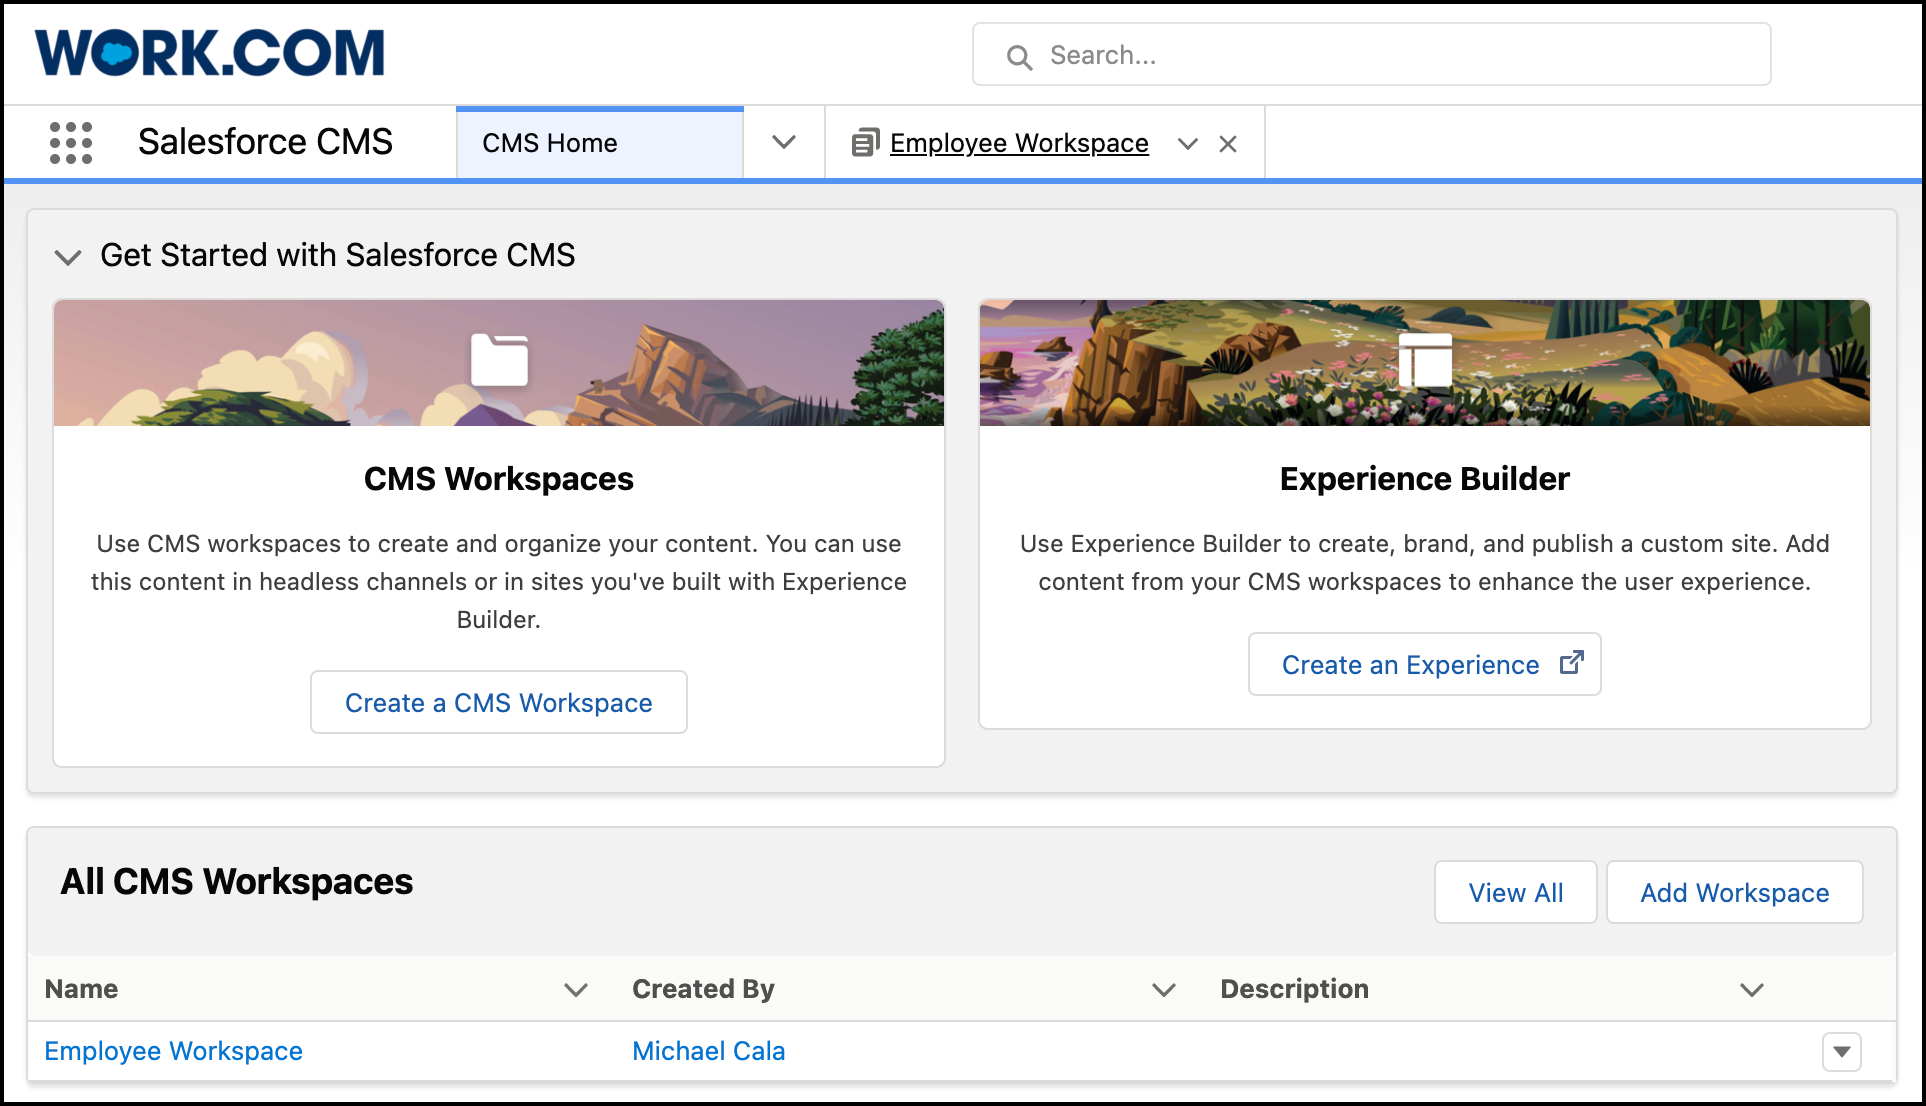Open the App Launcher dots grid

point(71,143)
